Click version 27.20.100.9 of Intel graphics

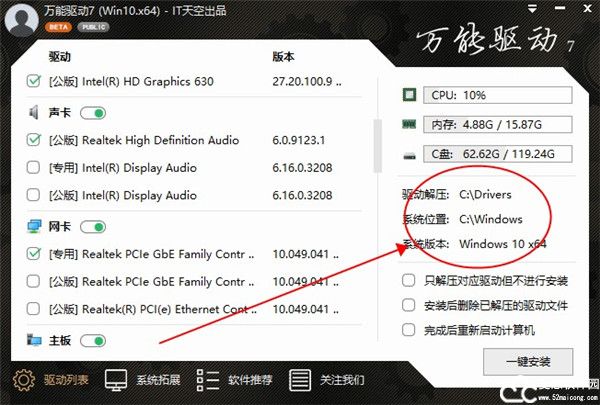click(307, 81)
